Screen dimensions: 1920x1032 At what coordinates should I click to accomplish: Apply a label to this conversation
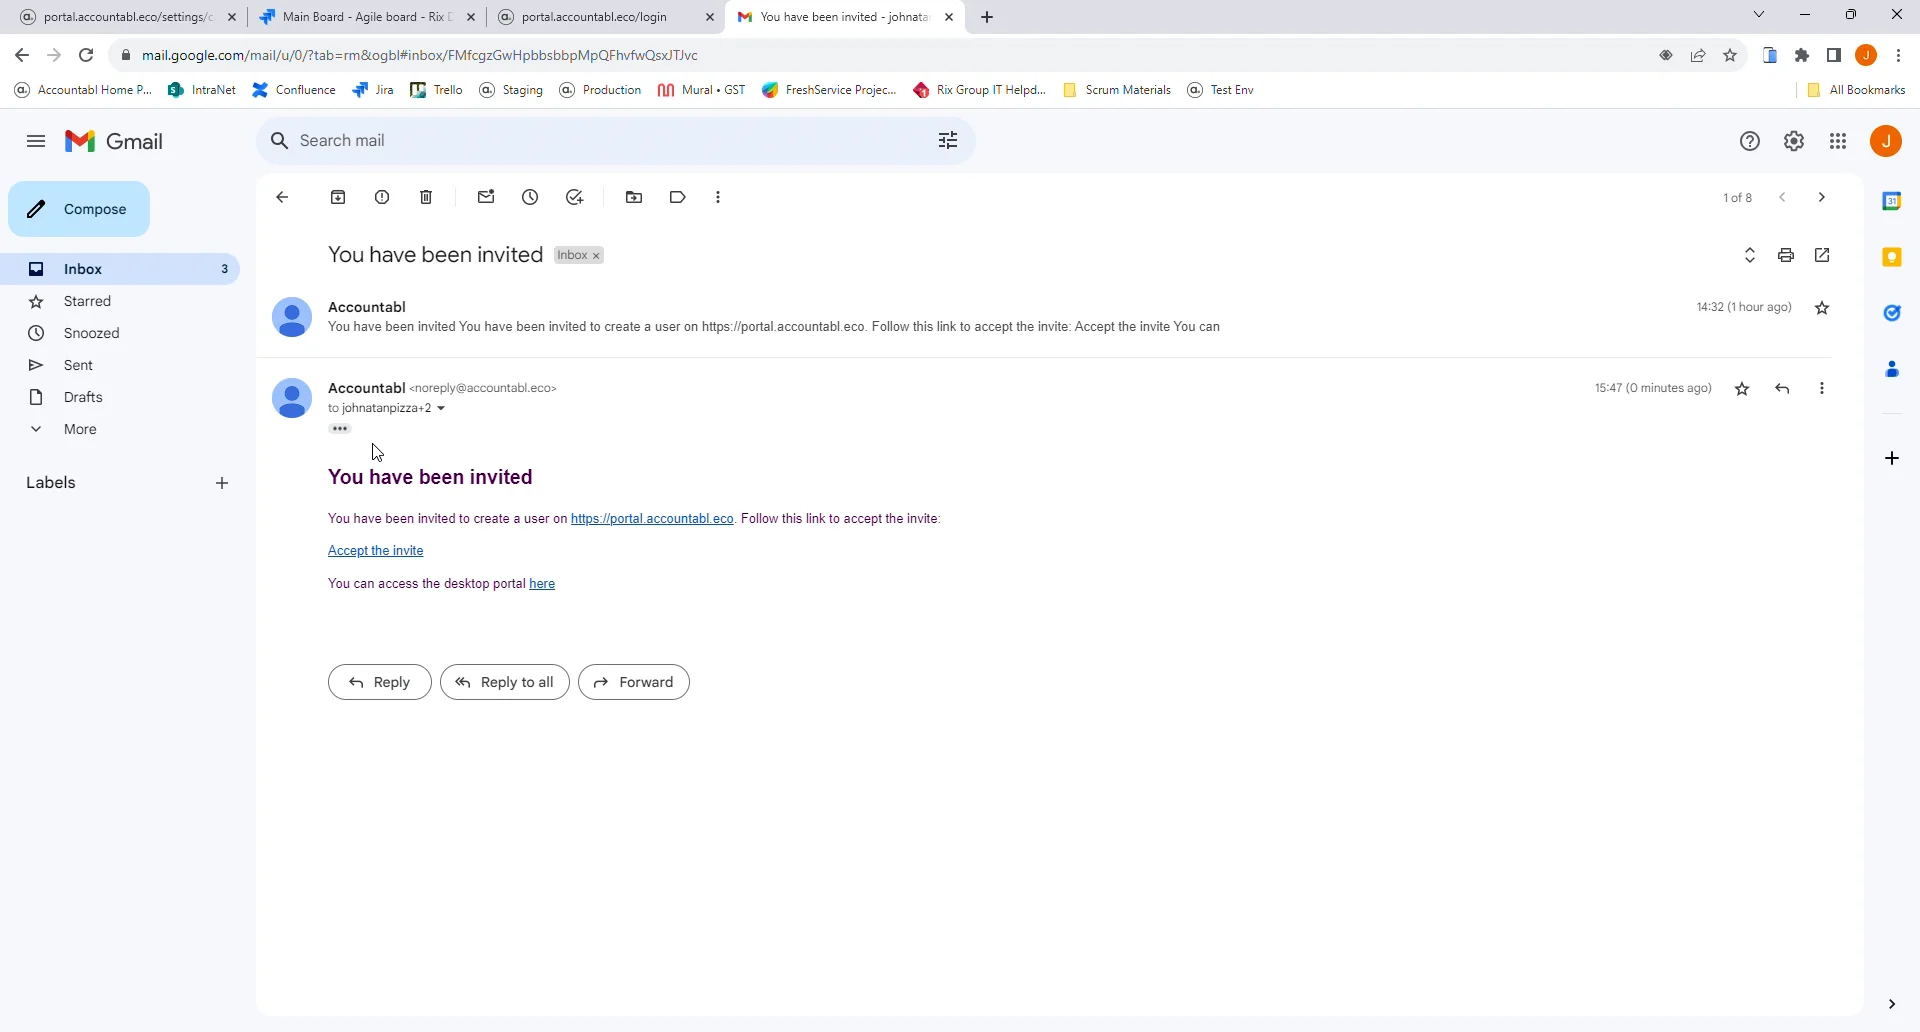click(678, 198)
